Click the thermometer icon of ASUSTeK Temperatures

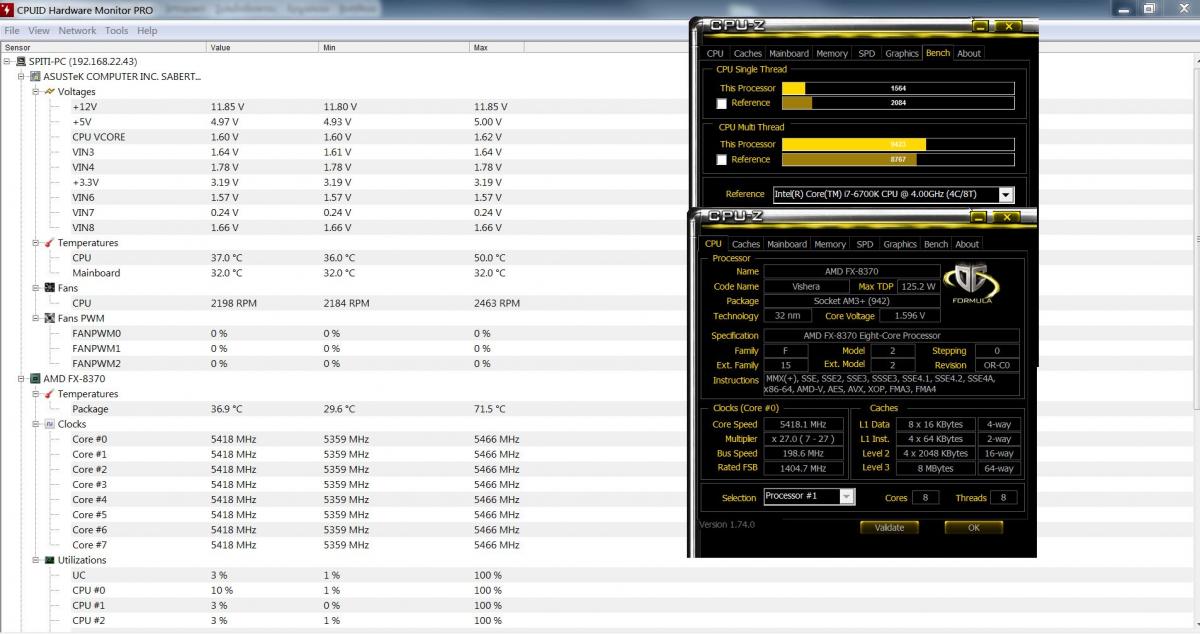click(49, 243)
